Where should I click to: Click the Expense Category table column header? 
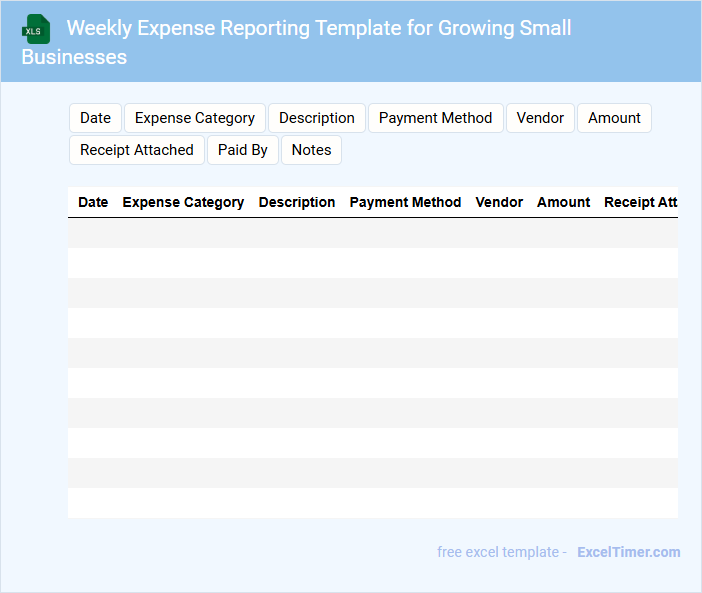pos(183,202)
